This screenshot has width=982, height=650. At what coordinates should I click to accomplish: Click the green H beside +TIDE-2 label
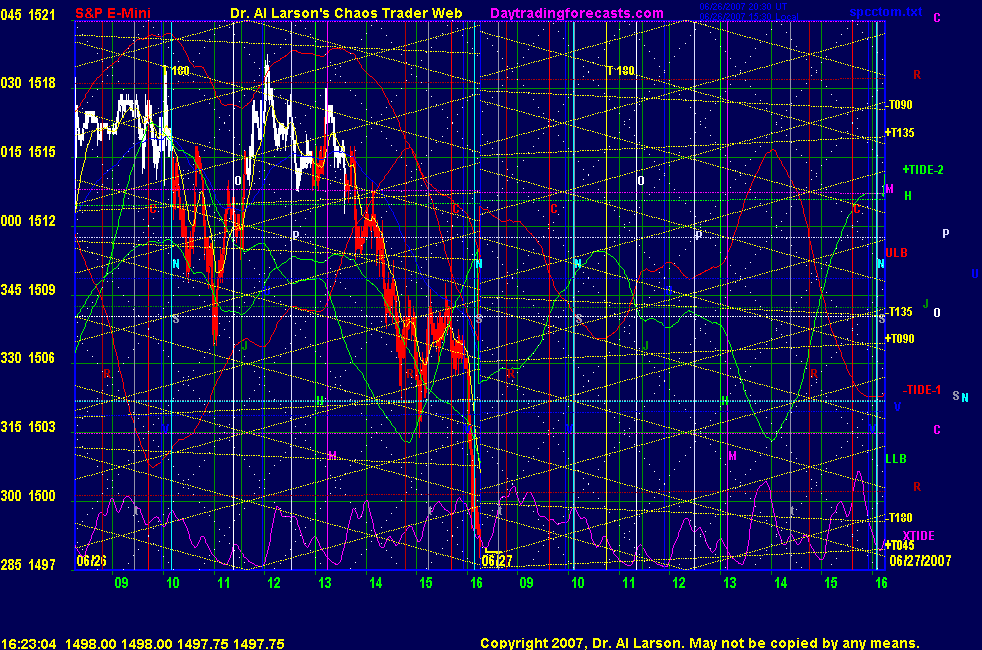click(908, 196)
